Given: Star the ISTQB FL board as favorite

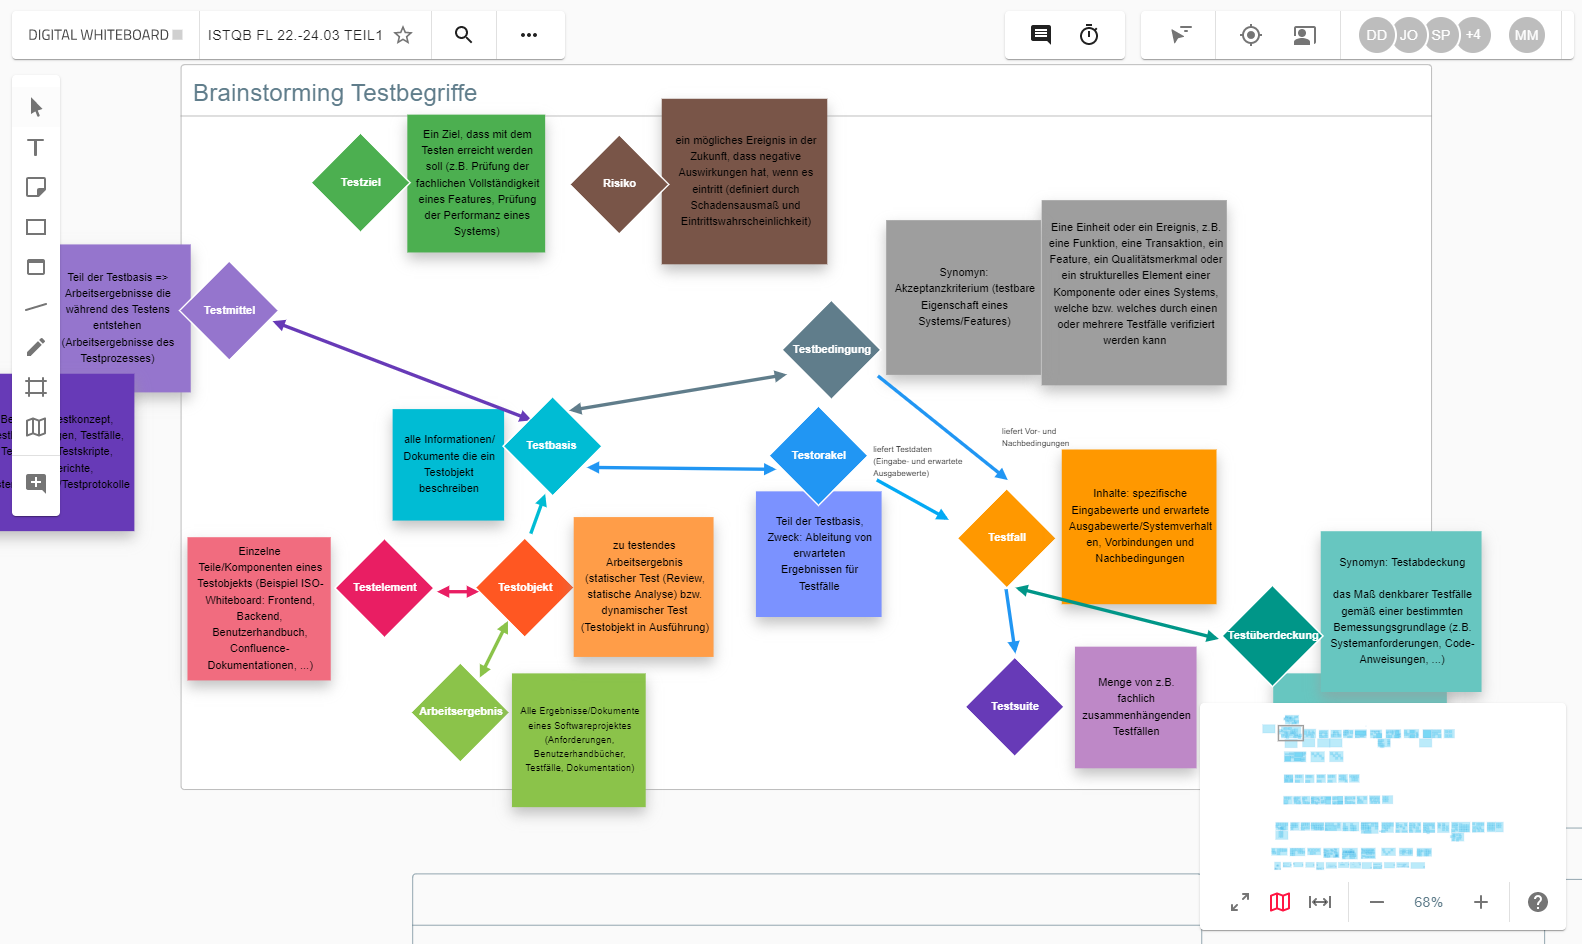Looking at the screenshot, I should click(x=403, y=35).
